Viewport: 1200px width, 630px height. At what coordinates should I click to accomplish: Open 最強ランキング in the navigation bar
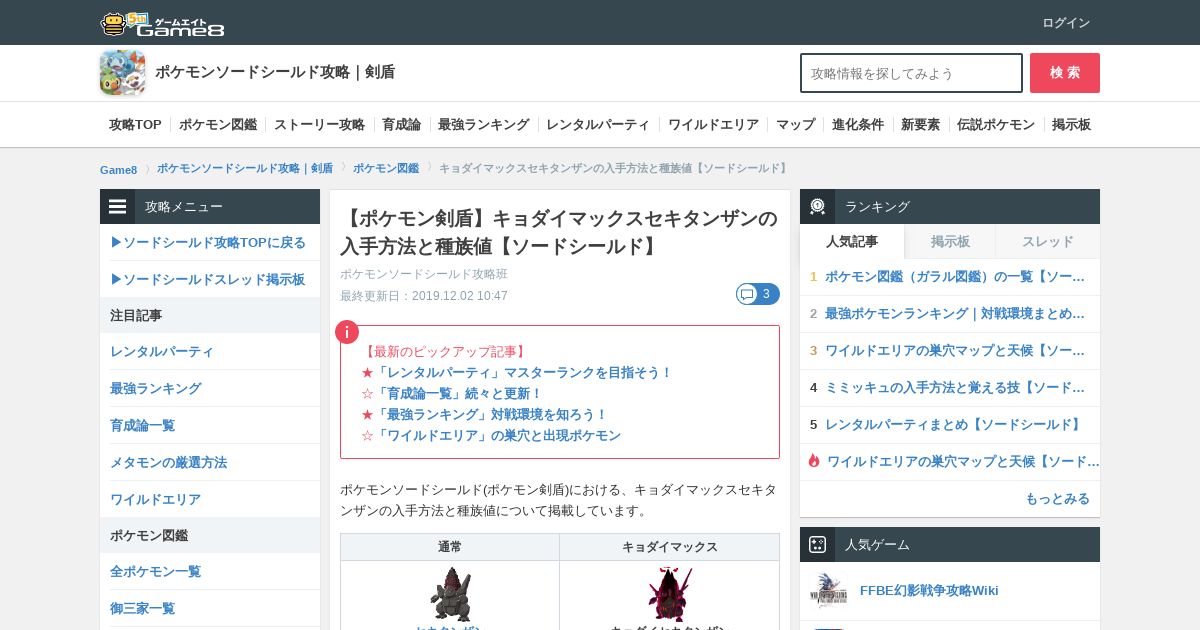[x=483, y=125]
